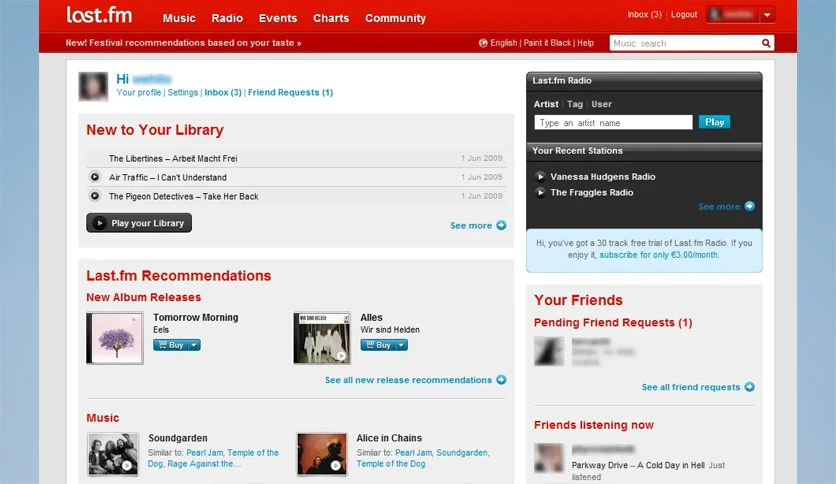
Task: Switch radio to Artist tab
Action: pos(546,104)
